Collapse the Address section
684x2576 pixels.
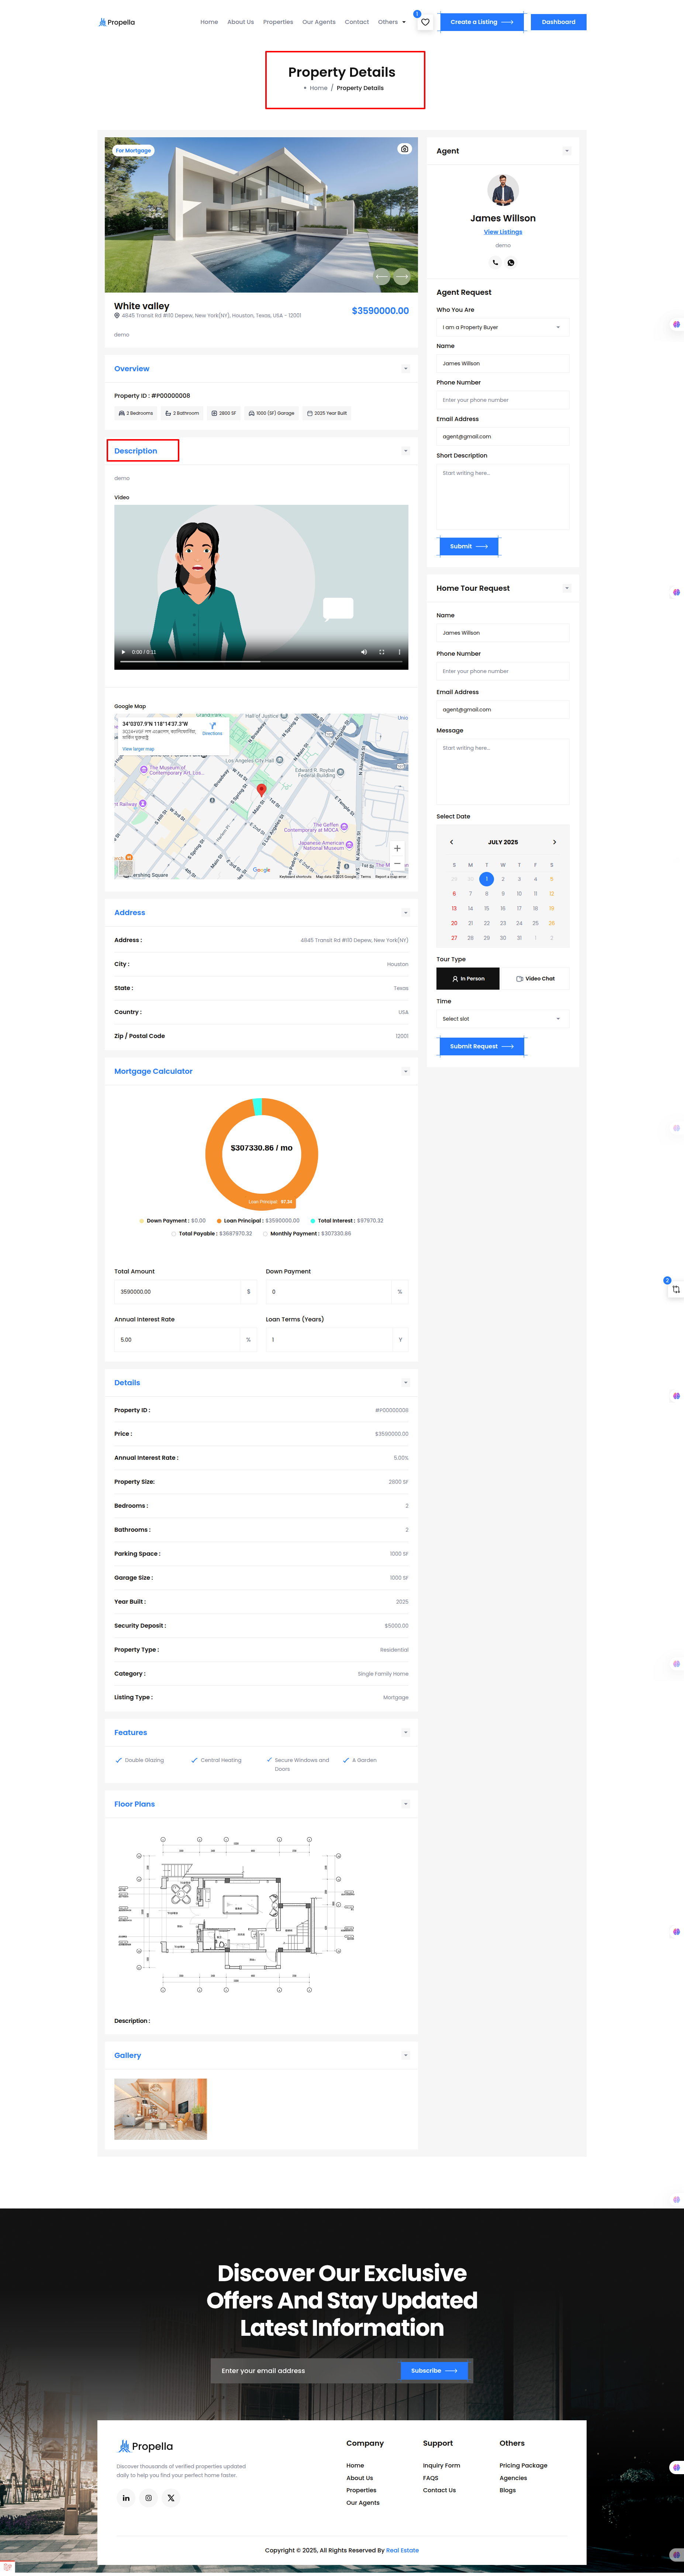405,913
